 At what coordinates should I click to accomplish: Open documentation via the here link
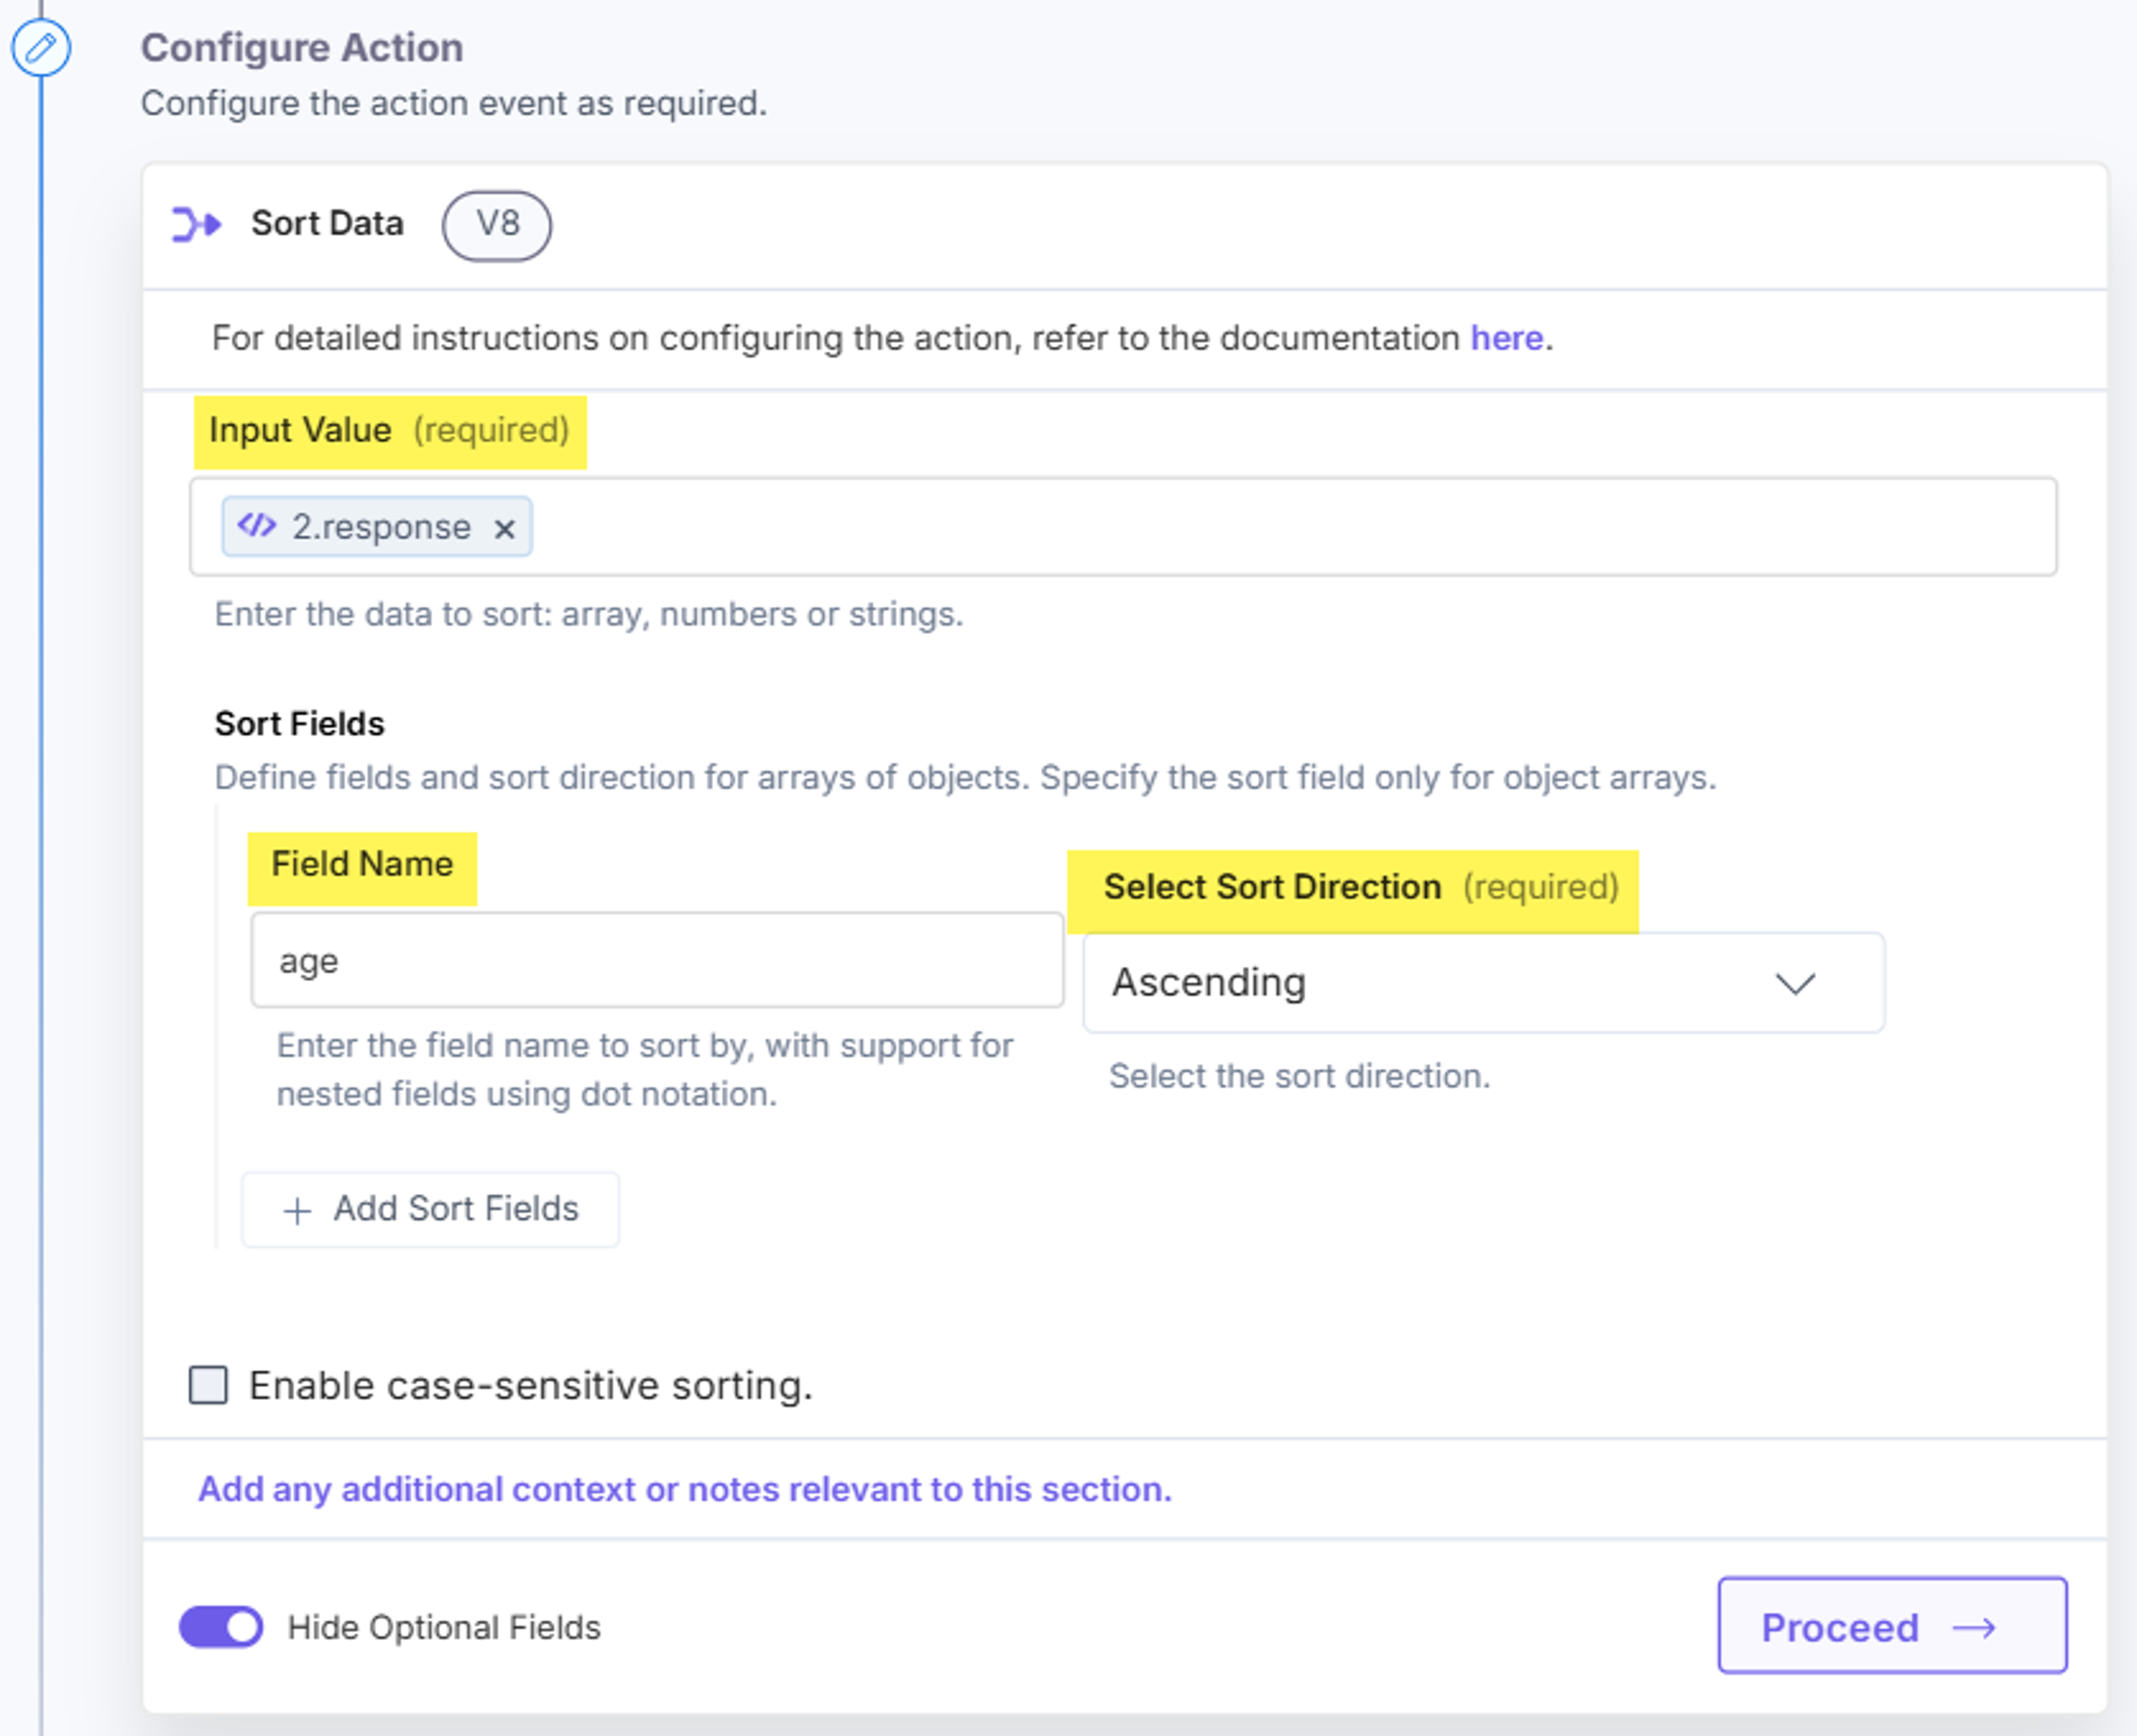(x=1506, y=338)
